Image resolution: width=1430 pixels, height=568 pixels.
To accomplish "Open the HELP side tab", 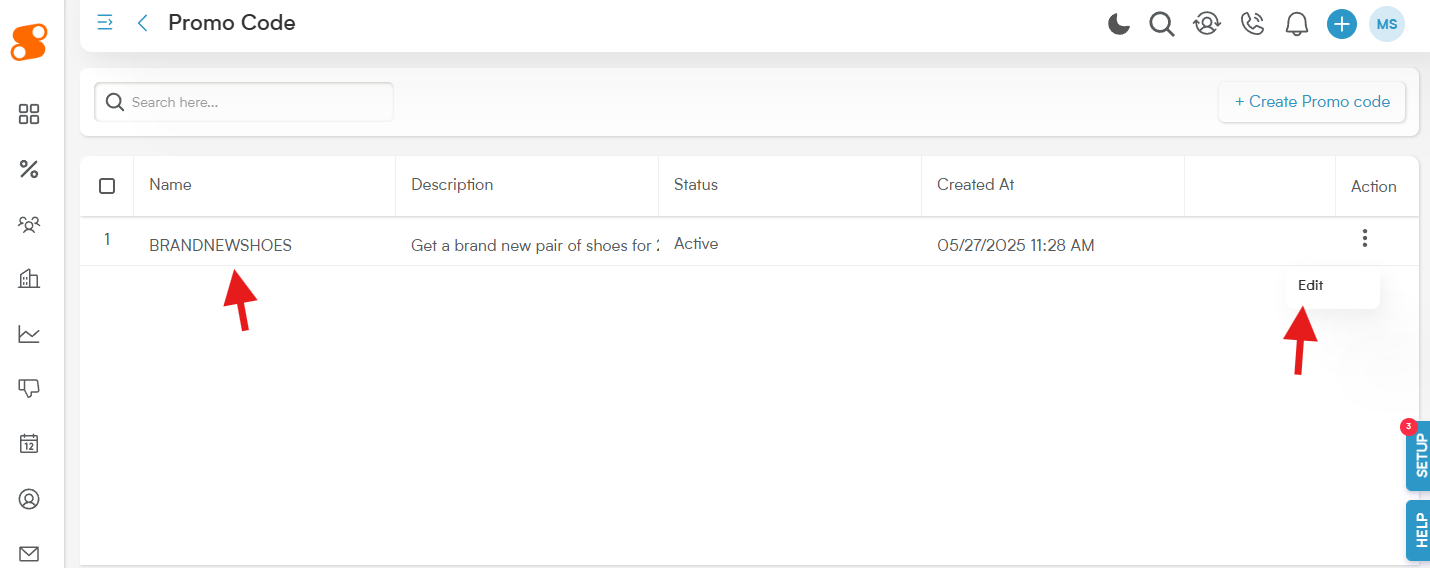I will pos(1418,530).
